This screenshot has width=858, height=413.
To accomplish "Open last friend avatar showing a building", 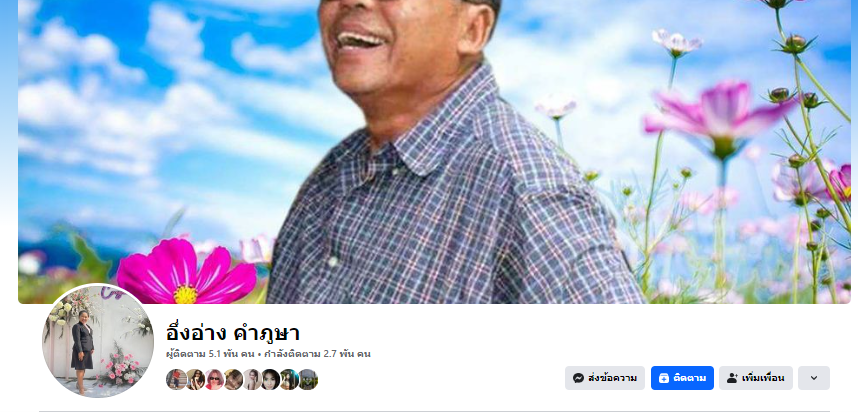I will pyautogui.click(x=308, y=379).
